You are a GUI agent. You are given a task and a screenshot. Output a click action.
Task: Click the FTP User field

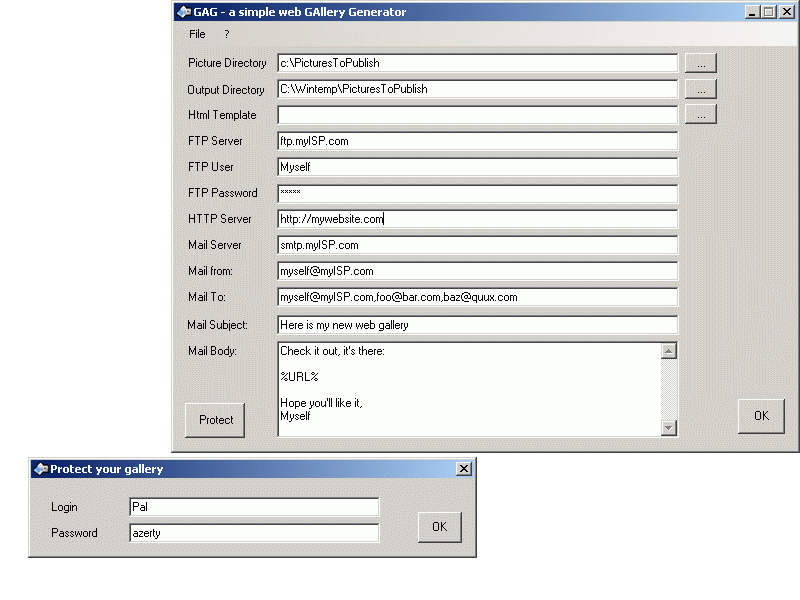pos(478,167)
